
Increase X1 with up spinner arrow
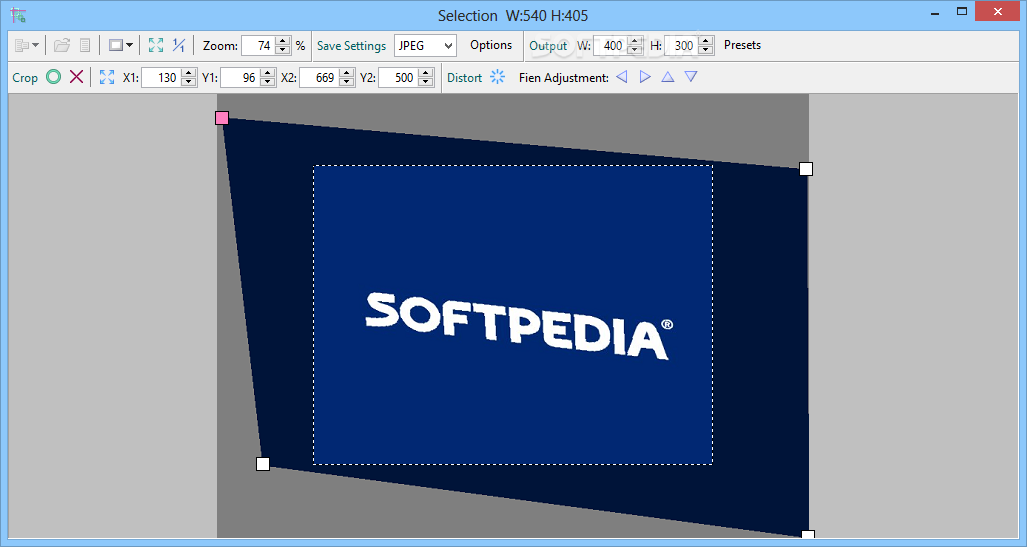click(x=189, y=73)
